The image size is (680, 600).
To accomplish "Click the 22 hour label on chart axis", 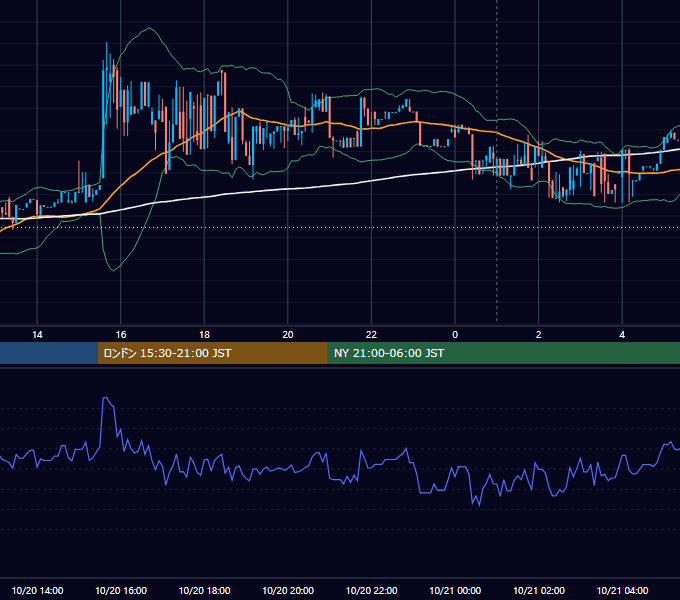I will [371, 335].
